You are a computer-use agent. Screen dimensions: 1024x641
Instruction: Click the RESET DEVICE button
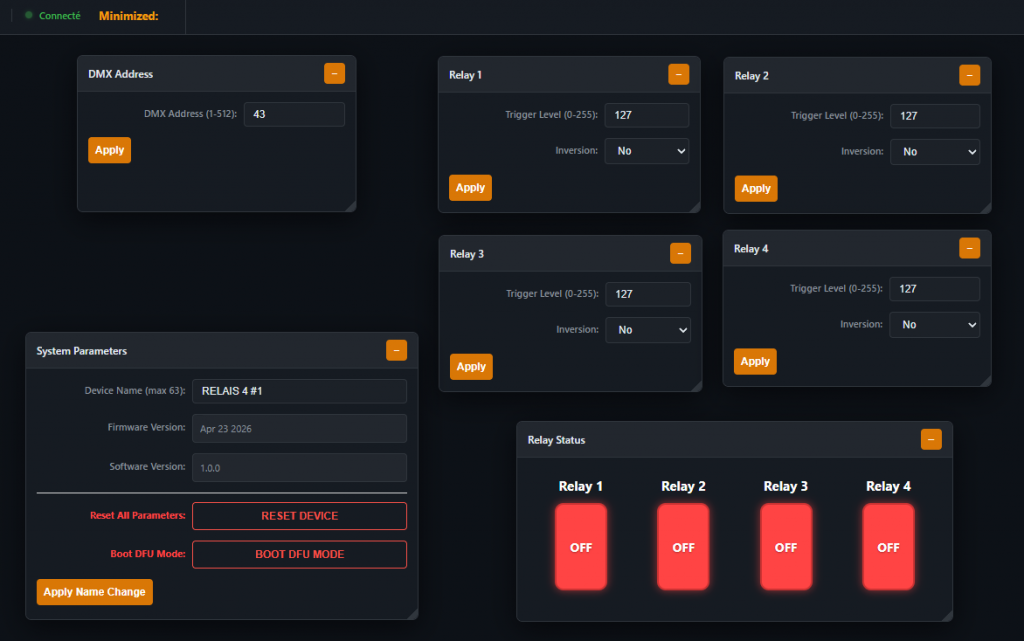tap(299, 516)
